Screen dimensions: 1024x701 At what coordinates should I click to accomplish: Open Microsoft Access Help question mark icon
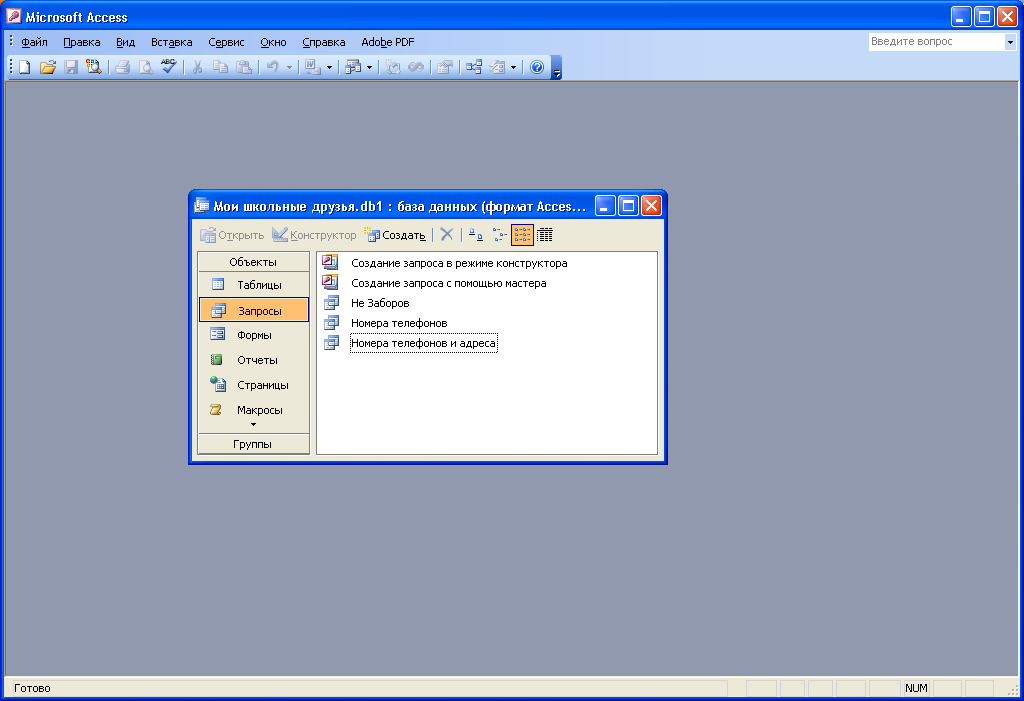(x=537, y=67)
